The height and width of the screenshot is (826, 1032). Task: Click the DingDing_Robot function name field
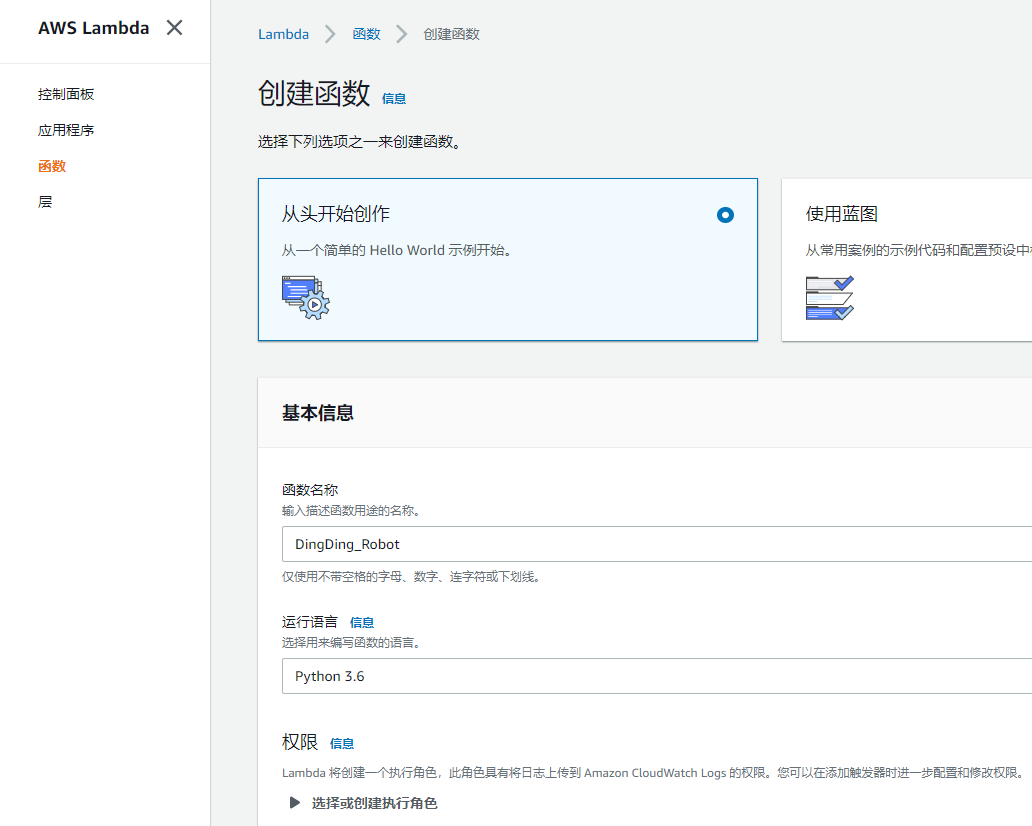point(657,544)
